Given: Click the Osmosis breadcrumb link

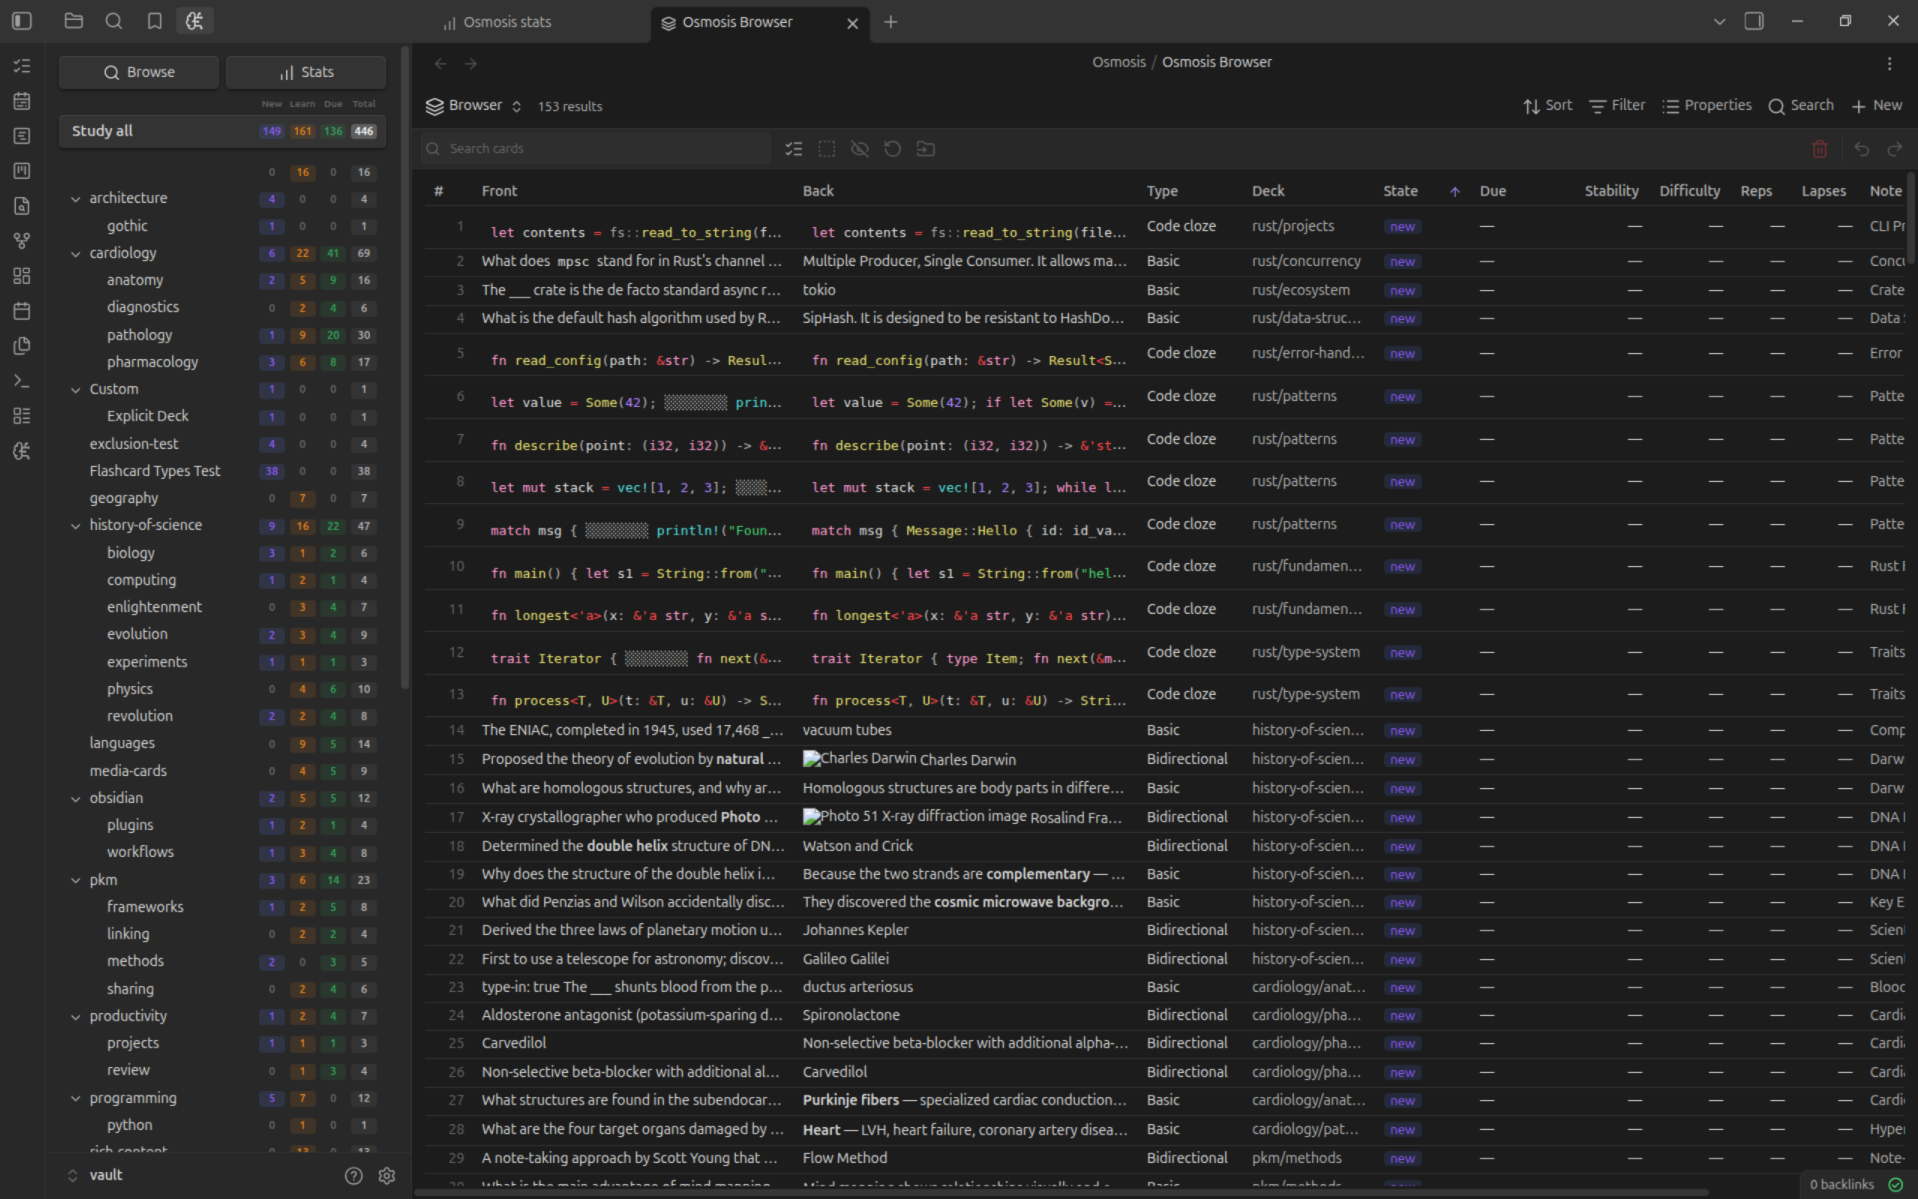Looking at the screenshot, I should click(x=1119, y=62).
